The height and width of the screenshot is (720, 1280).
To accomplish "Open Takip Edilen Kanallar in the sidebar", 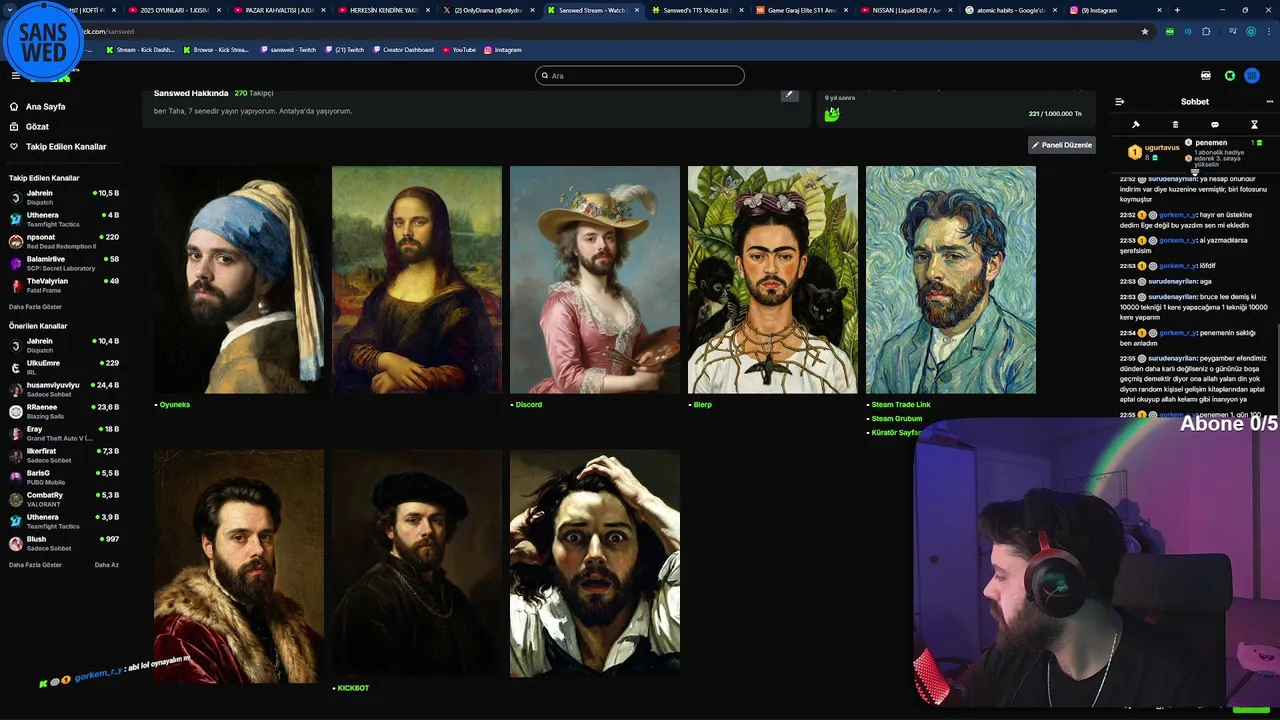I will [x=57, y=146].
